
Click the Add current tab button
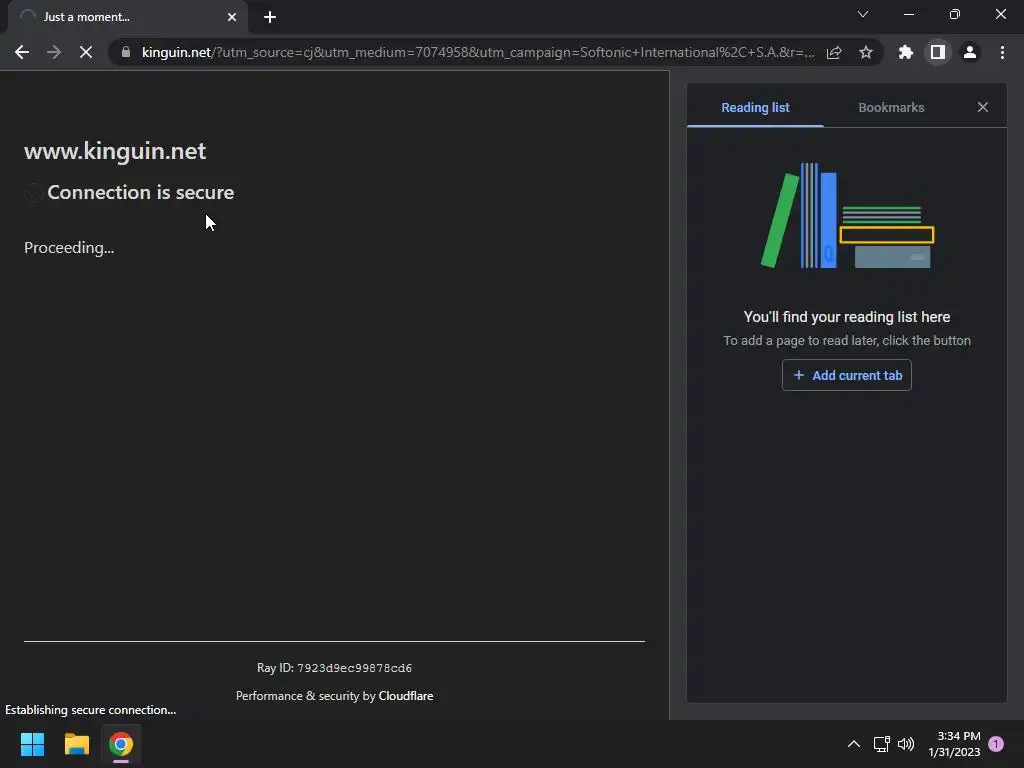pyautogui.click(x=846, y=376)
